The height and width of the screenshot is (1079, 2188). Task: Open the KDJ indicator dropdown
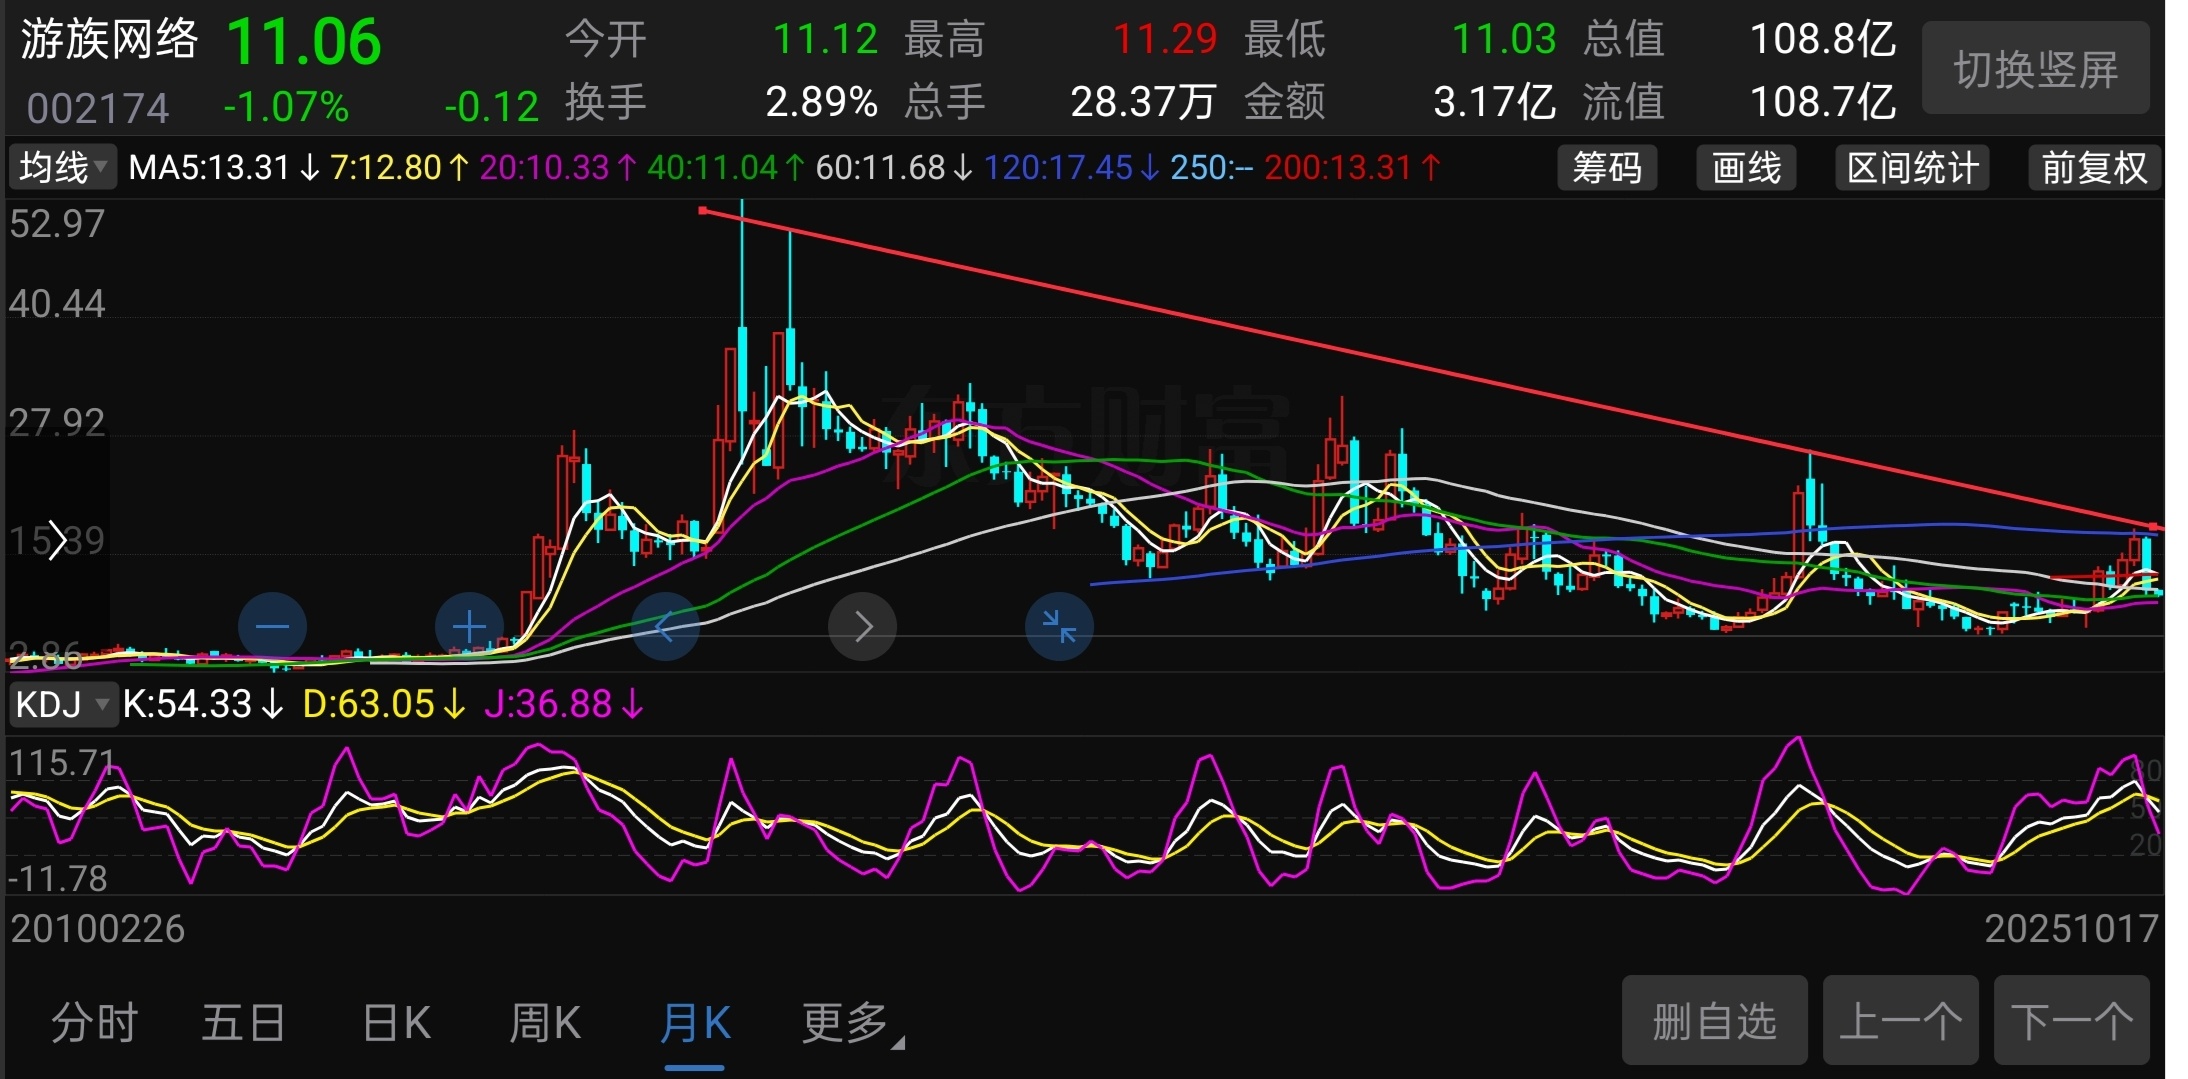[x=63, y=705]
